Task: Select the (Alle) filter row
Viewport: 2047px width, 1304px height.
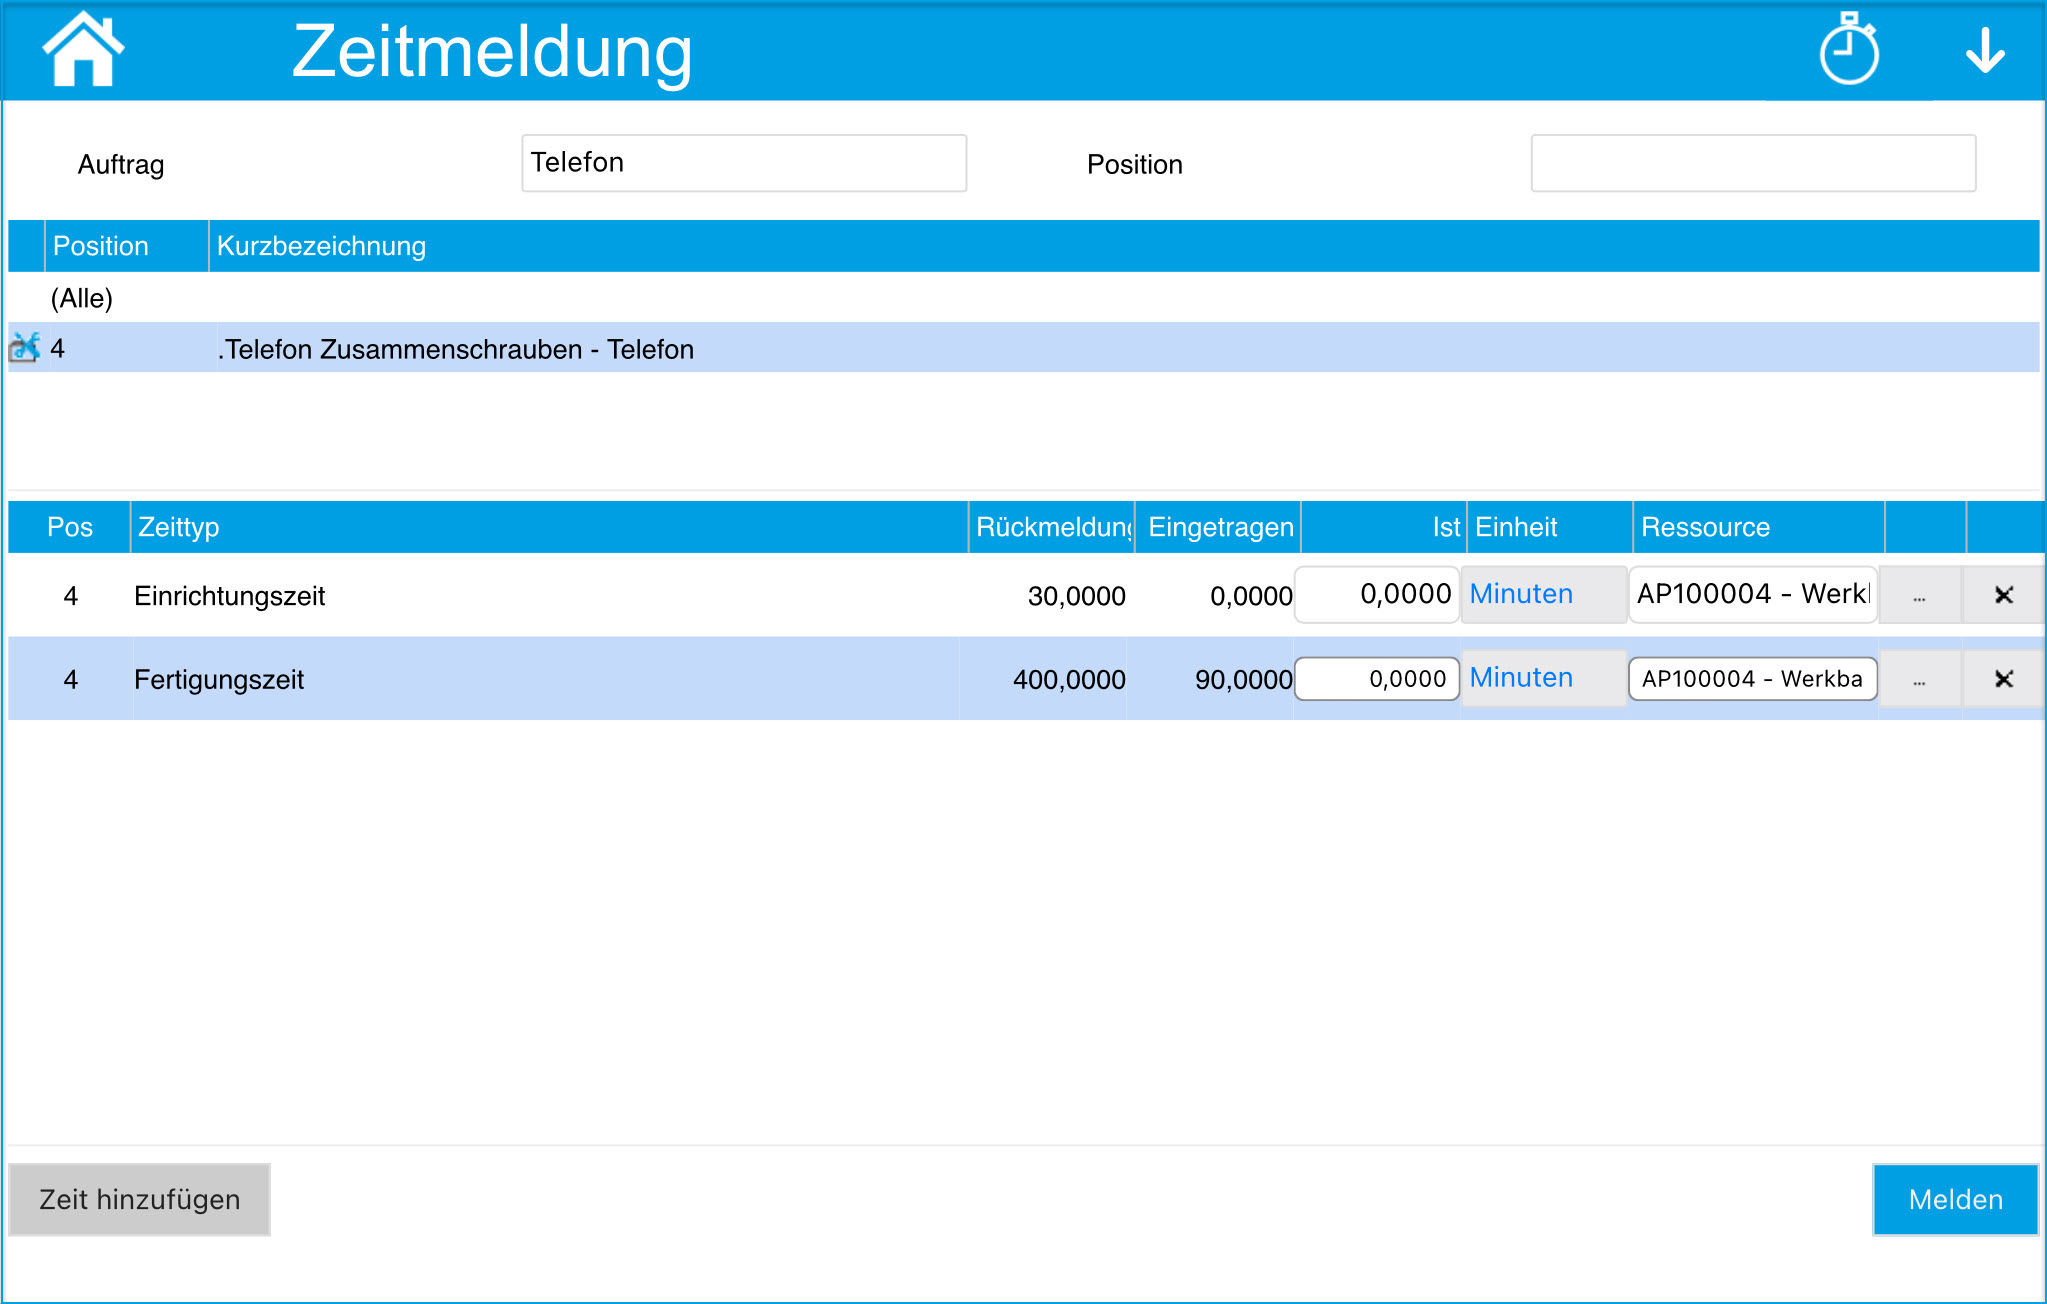Action: tap(80, 297)
